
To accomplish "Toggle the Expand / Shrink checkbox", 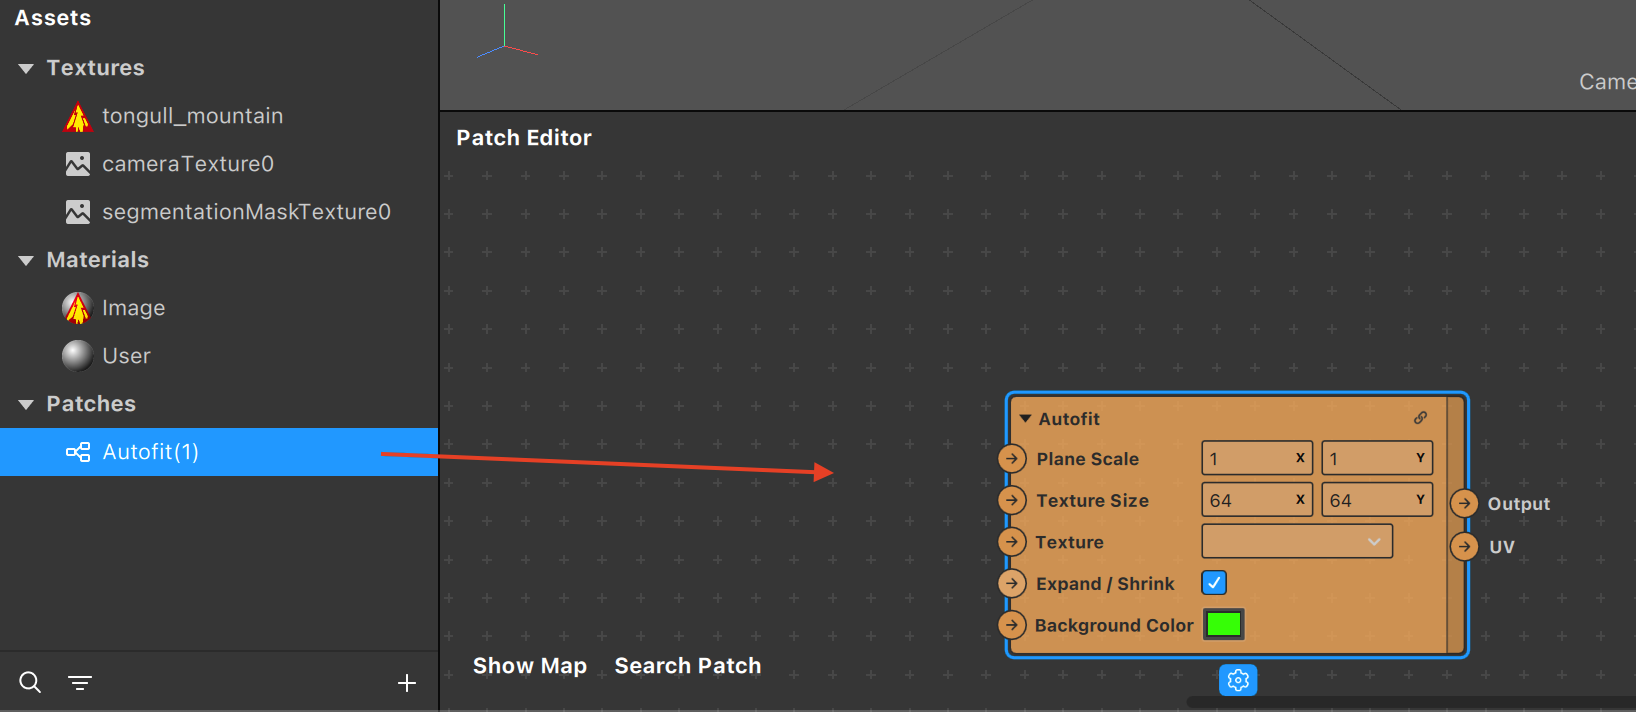I will coord(1214,583).
